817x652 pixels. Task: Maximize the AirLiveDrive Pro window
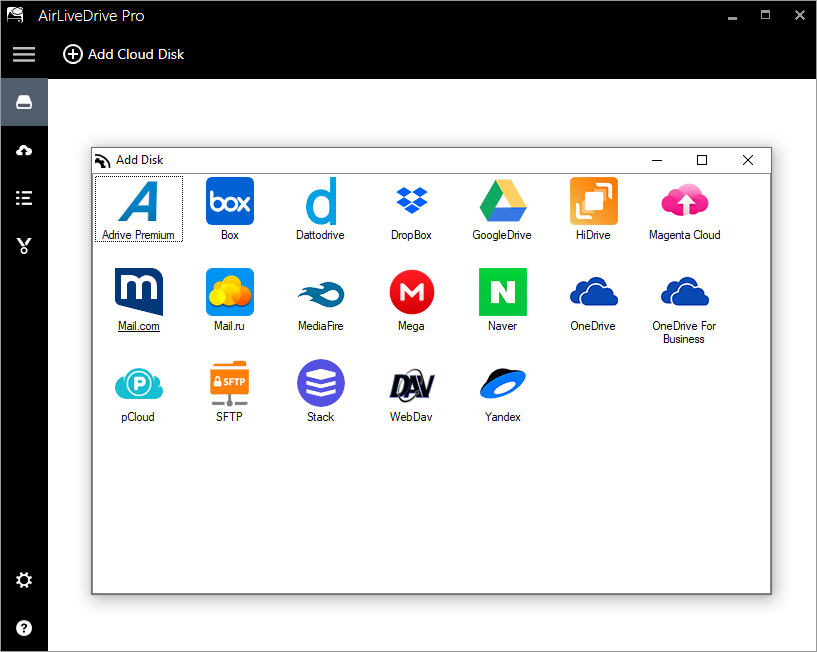(x=765, y=15)
